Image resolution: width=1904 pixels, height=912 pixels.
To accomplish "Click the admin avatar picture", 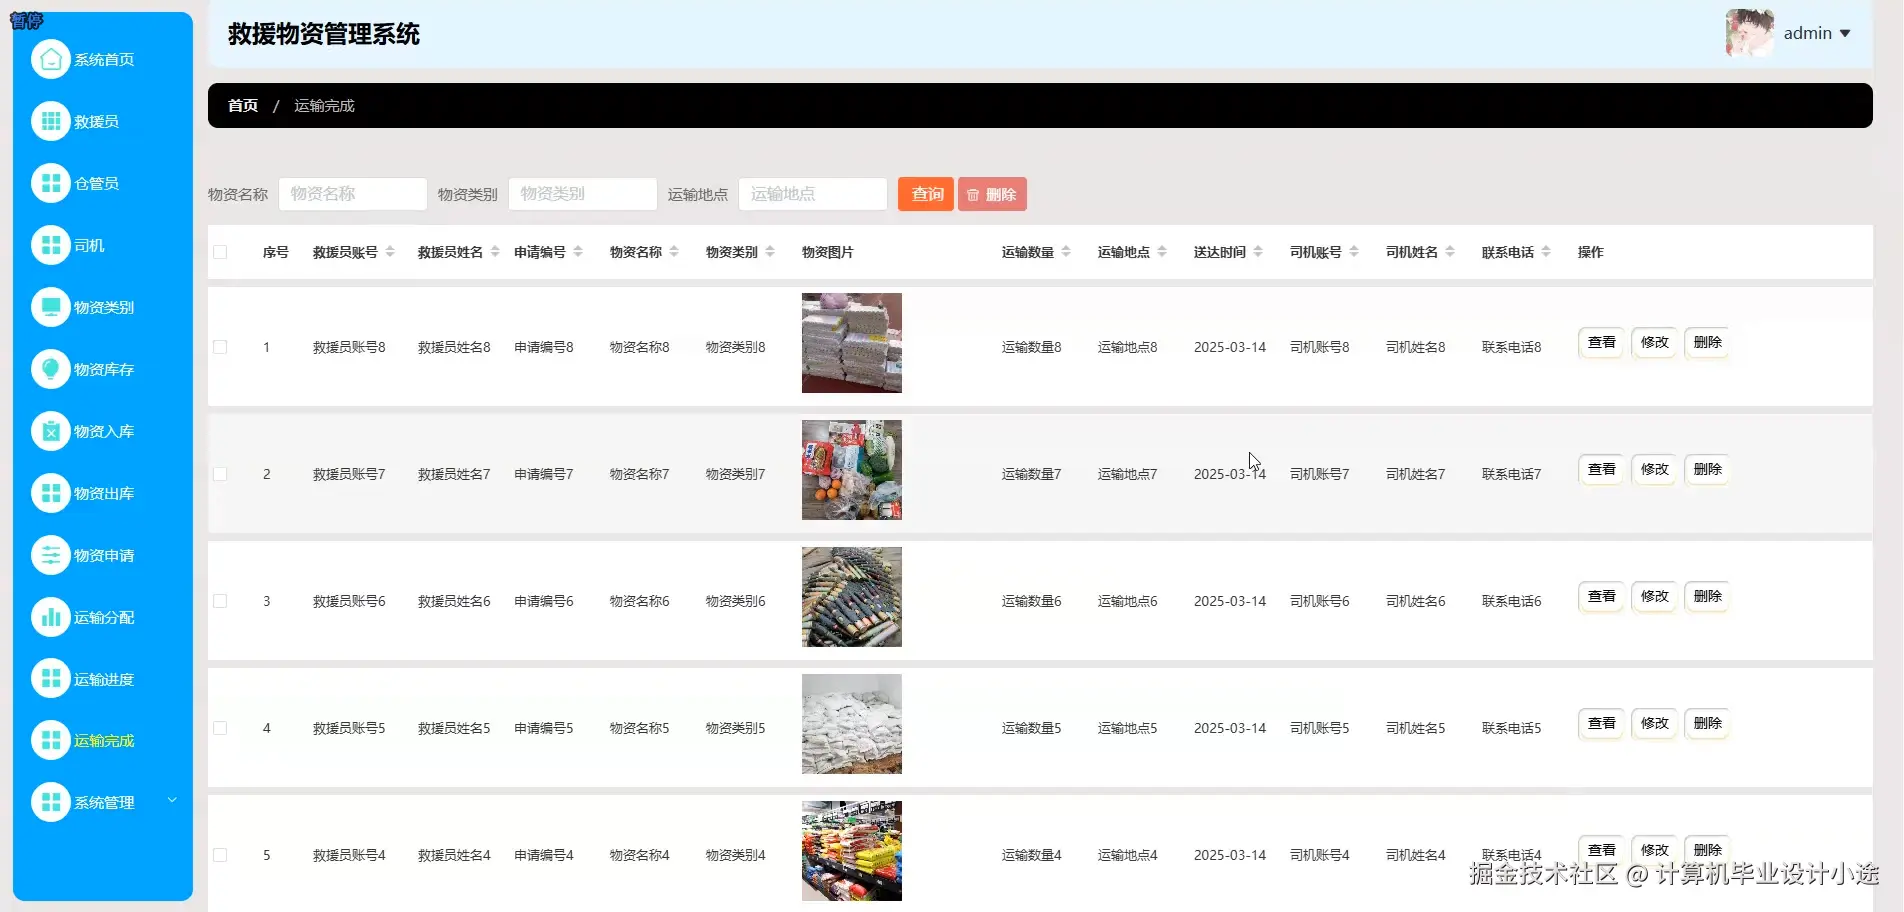I will pos(1750,33).
